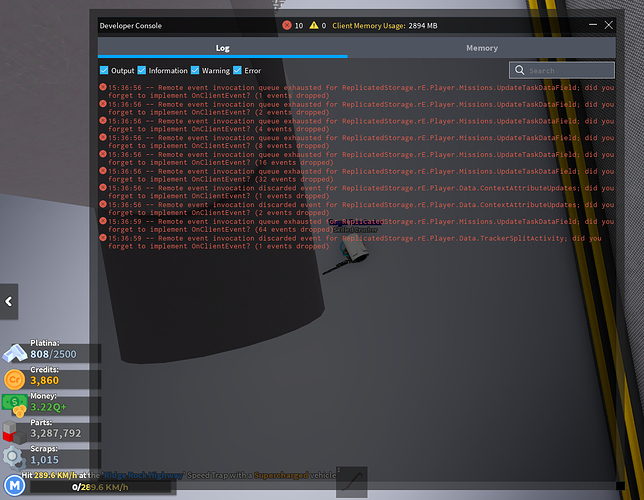This screenshot has width=644, height=500.
Task: Click the Credits value 3,860
Action: [x=44, y=380]
